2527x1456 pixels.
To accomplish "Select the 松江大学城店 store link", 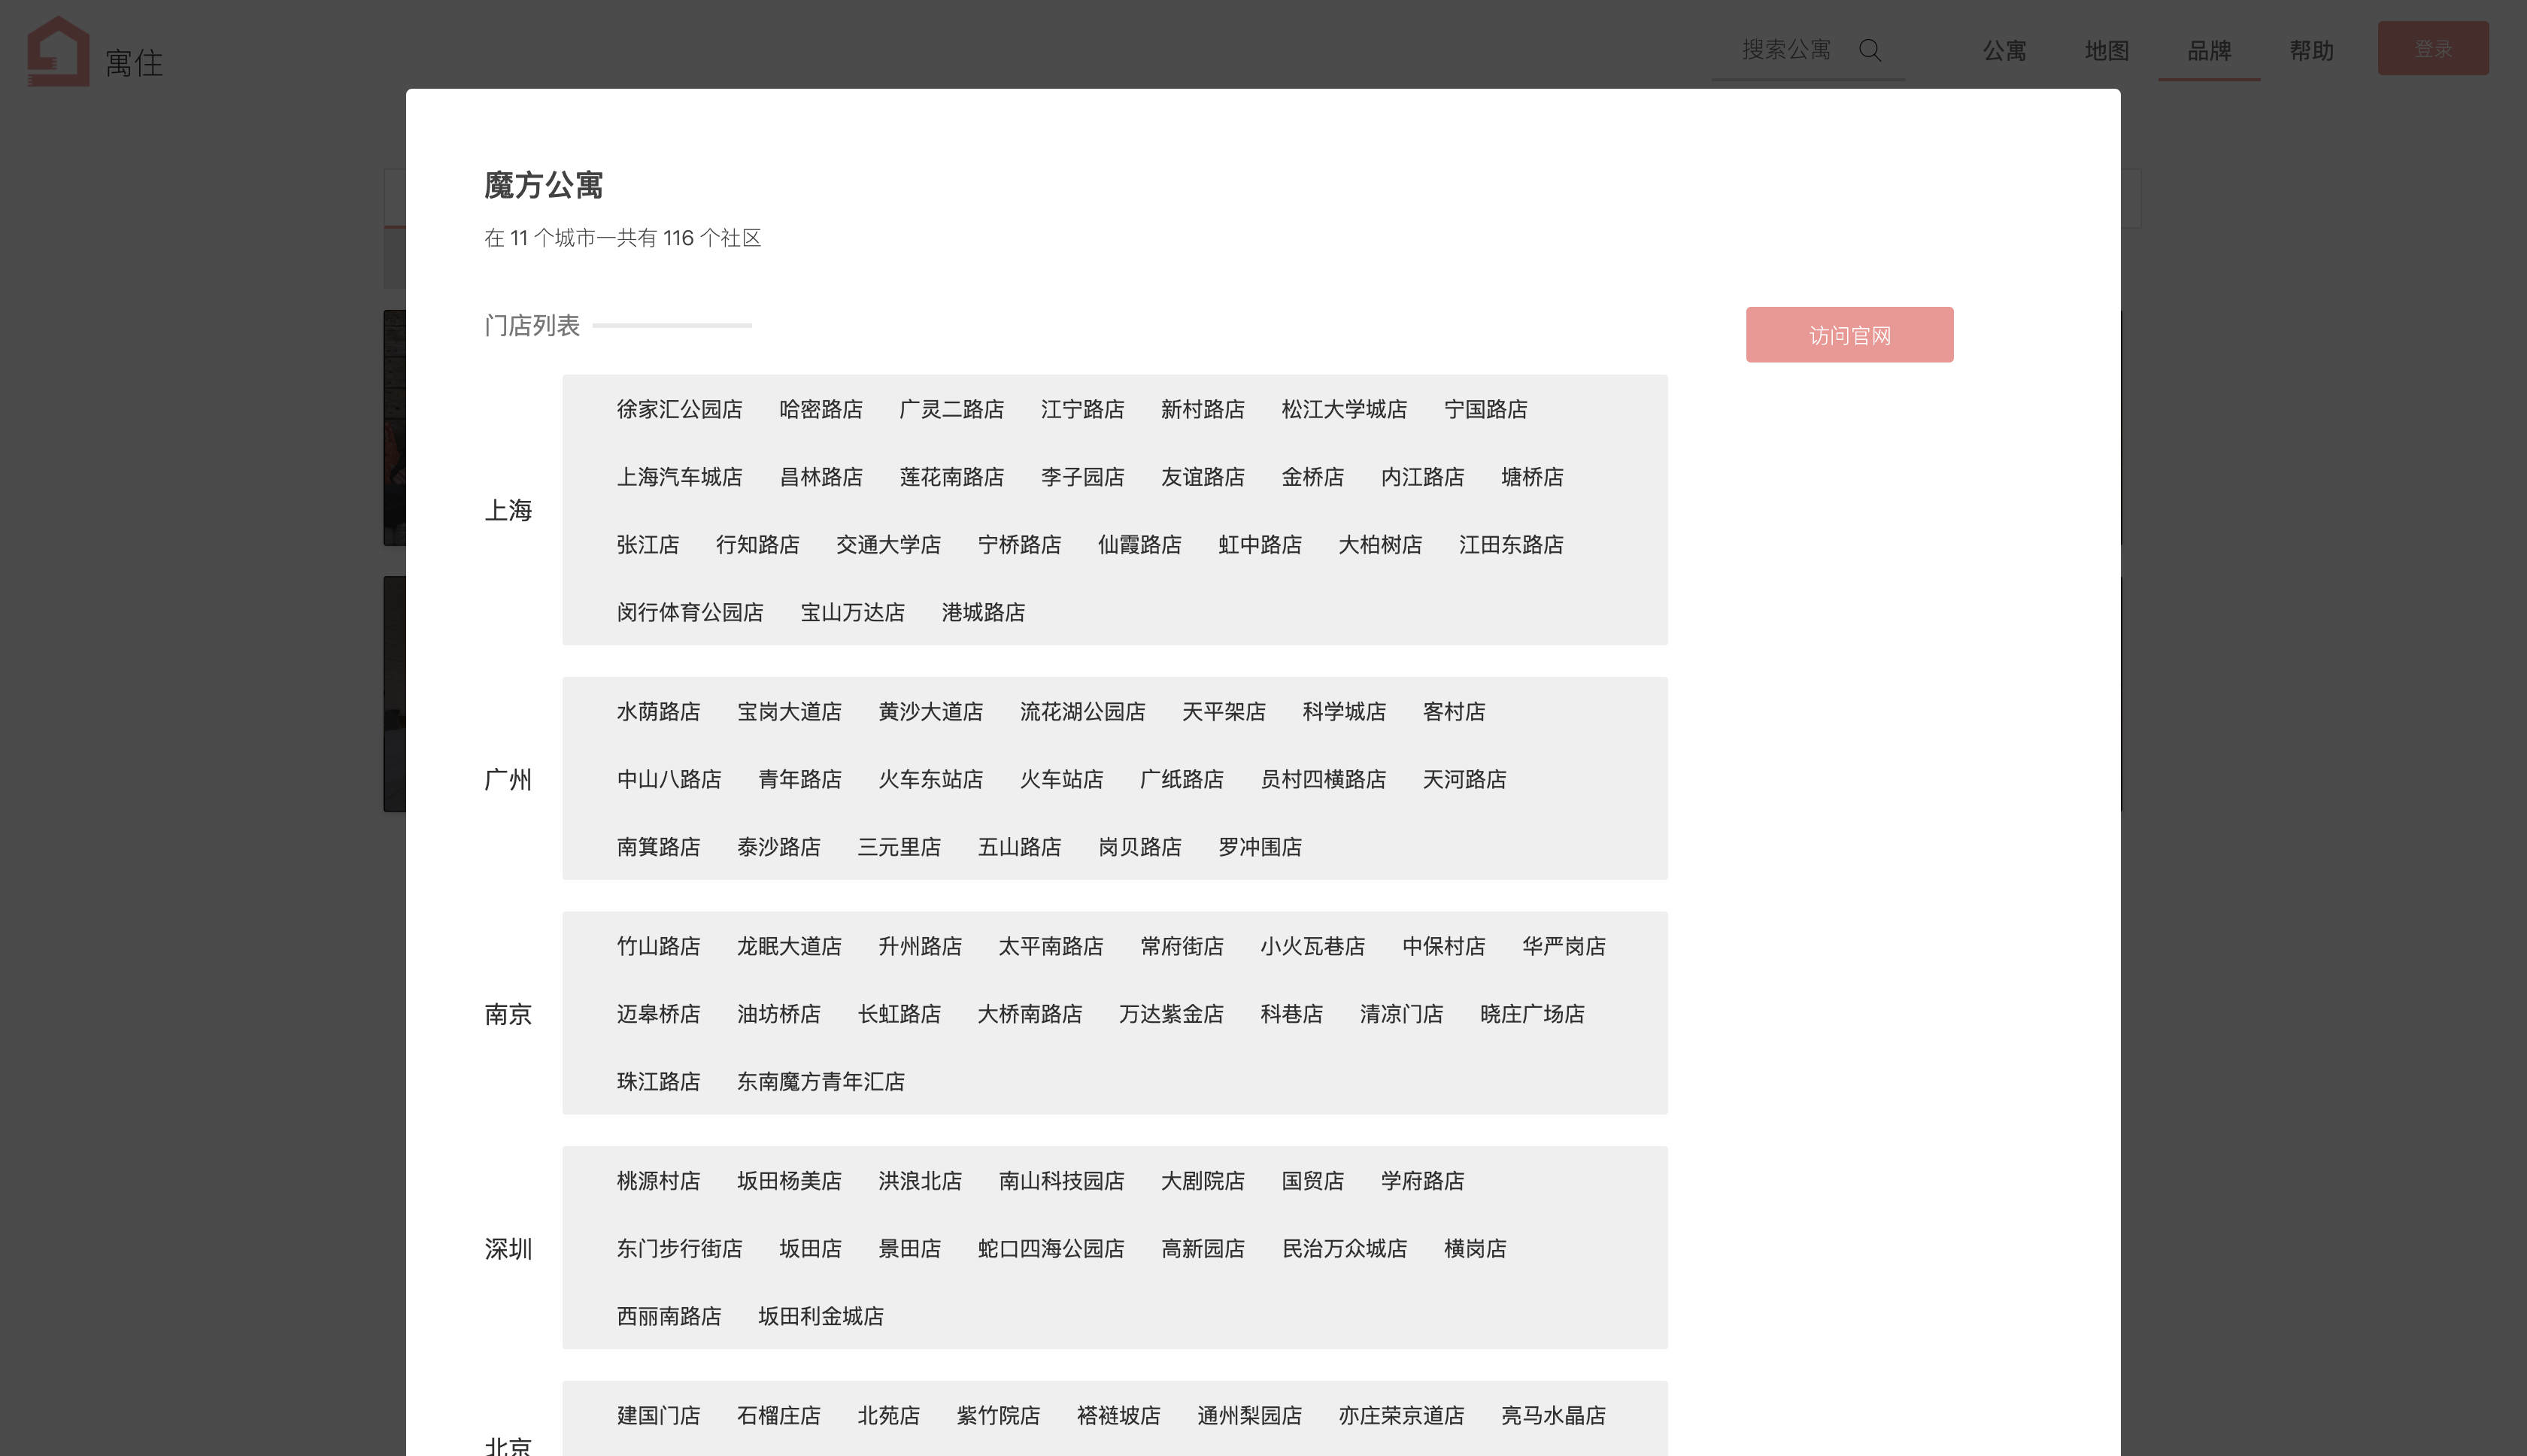I will click(1343, 409).
